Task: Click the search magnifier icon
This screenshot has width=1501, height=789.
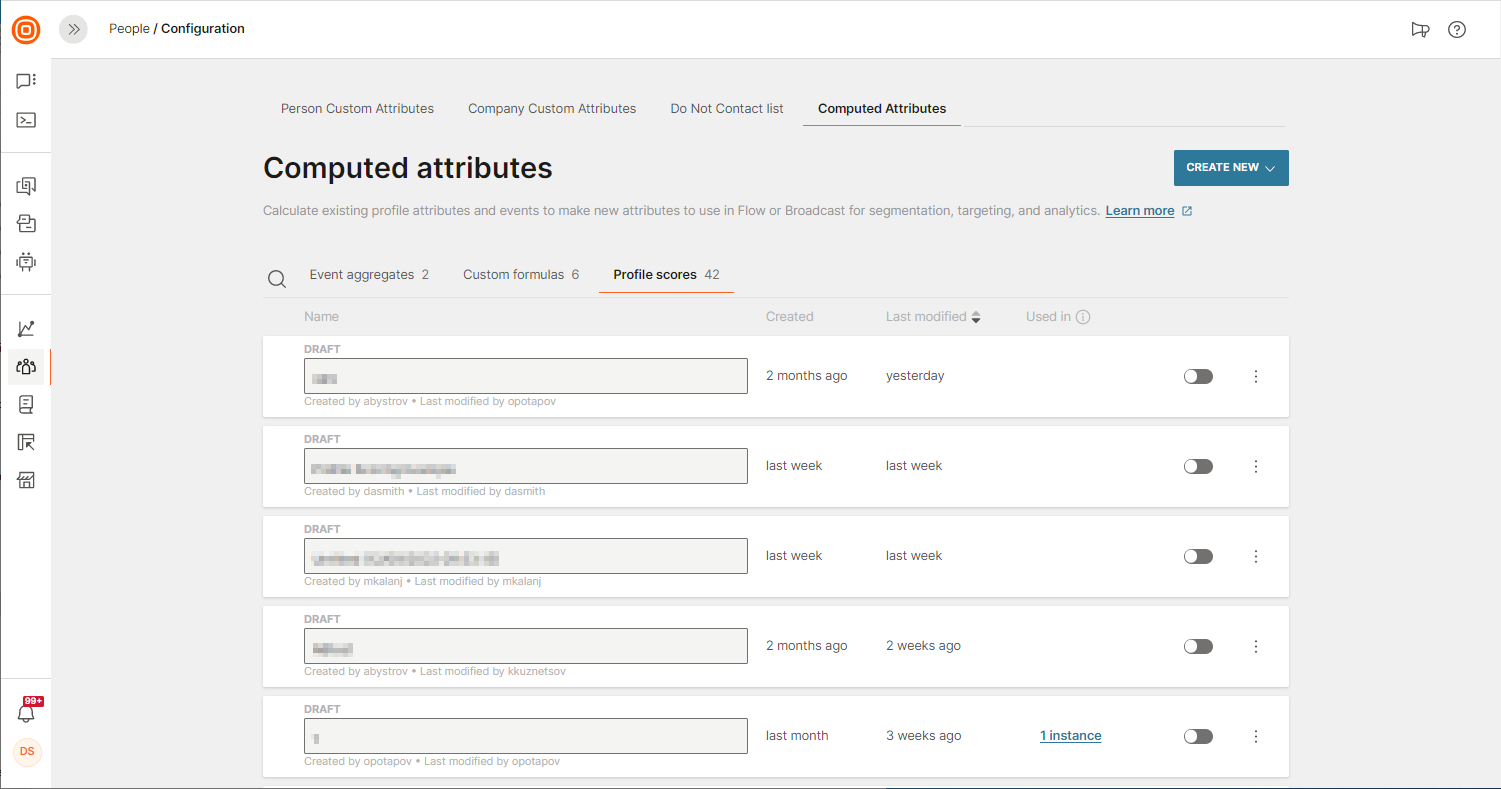Action: pyautogui.click(x=277, y=279)
